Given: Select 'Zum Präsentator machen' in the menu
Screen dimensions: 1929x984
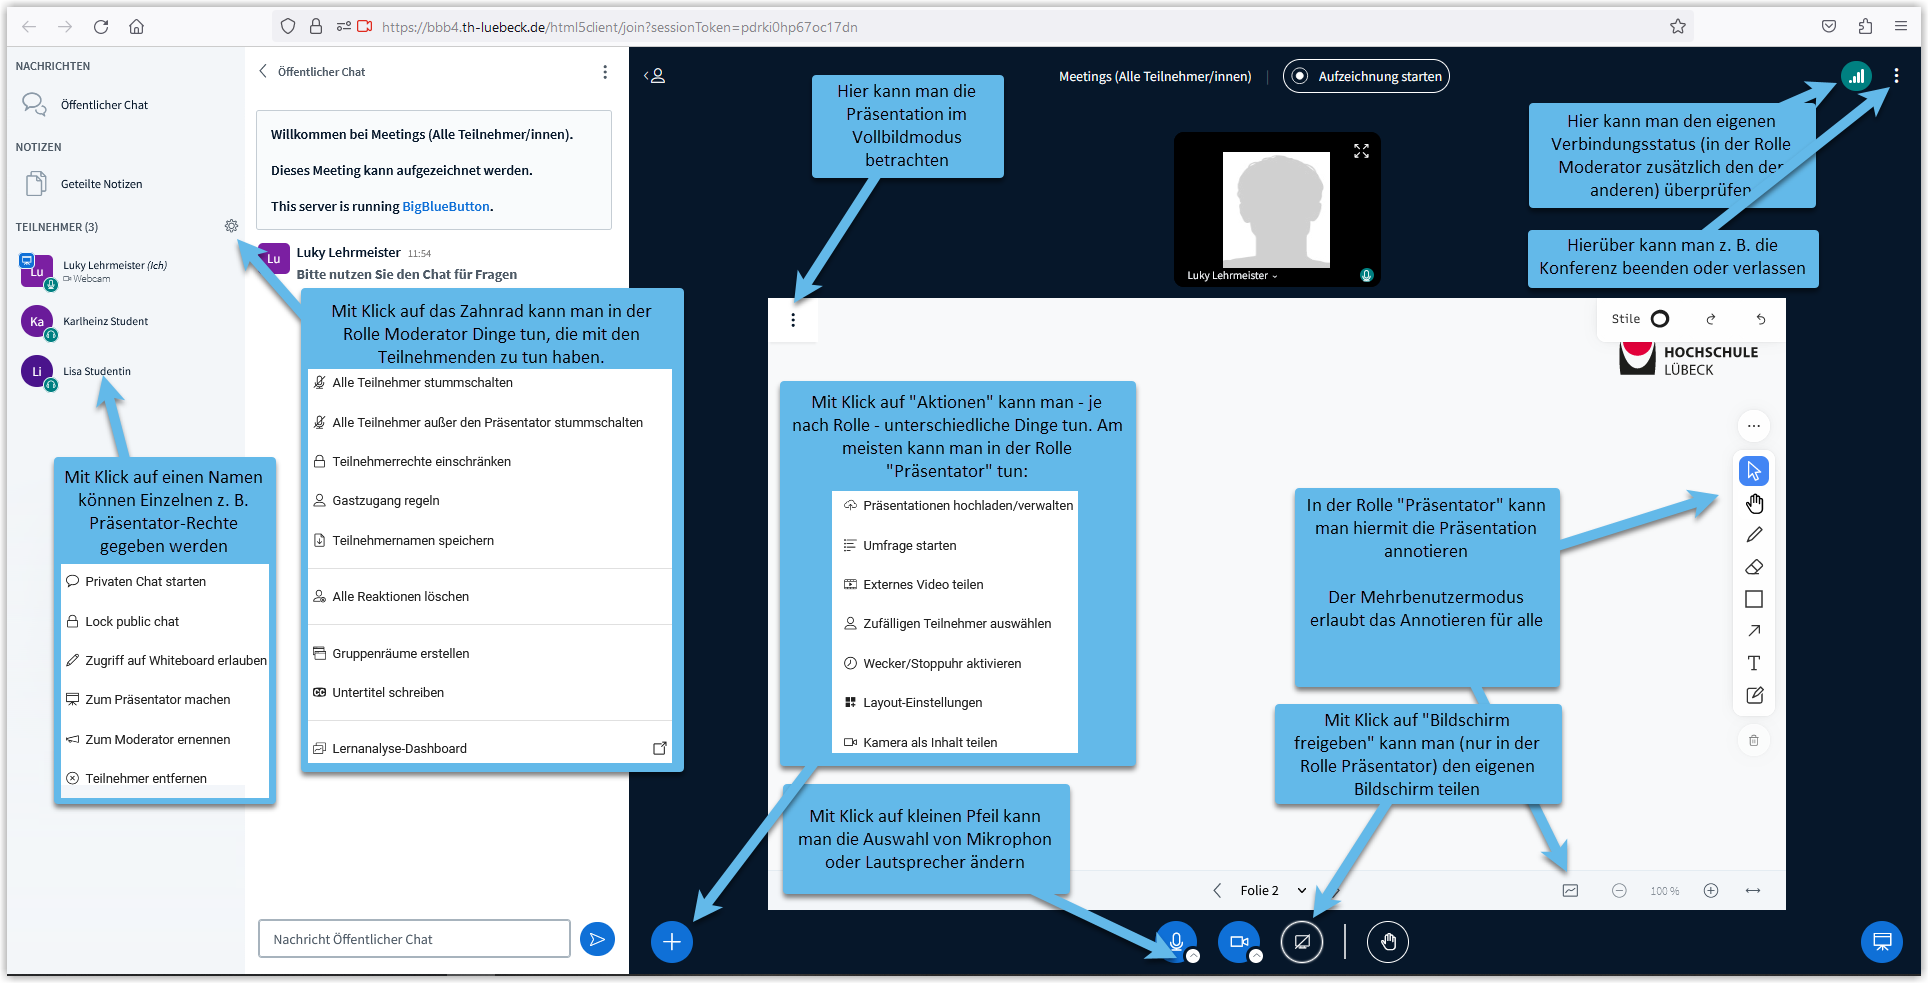Looking at the screenshot, I should click(158, 699).
